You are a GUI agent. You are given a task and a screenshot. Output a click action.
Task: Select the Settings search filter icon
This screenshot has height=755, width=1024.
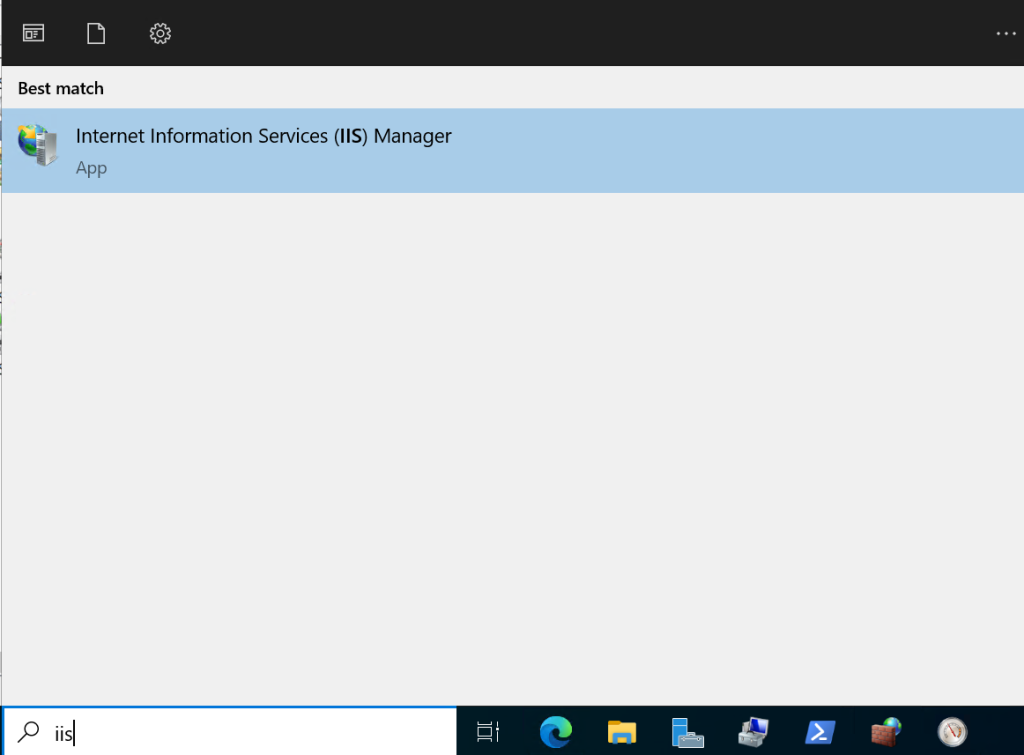160,32
